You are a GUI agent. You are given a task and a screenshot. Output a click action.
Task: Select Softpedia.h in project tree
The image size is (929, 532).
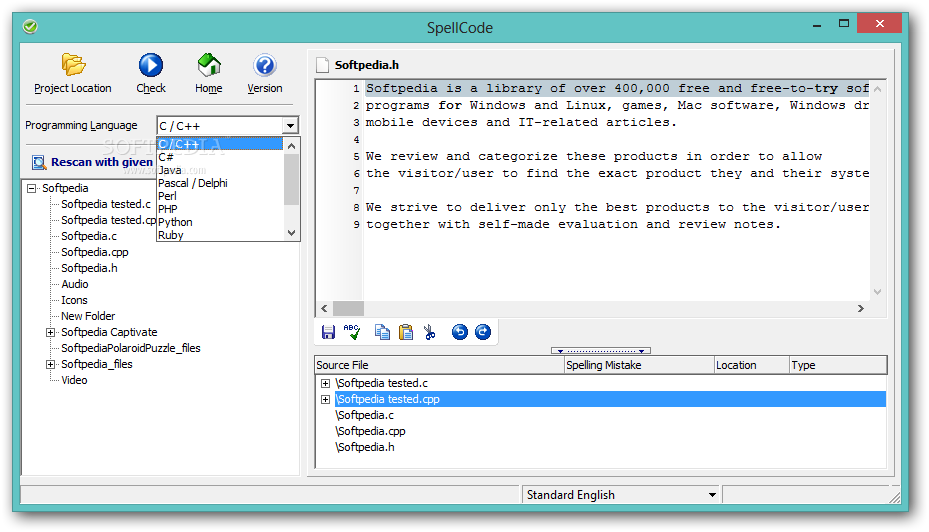(x=89, y=268)
